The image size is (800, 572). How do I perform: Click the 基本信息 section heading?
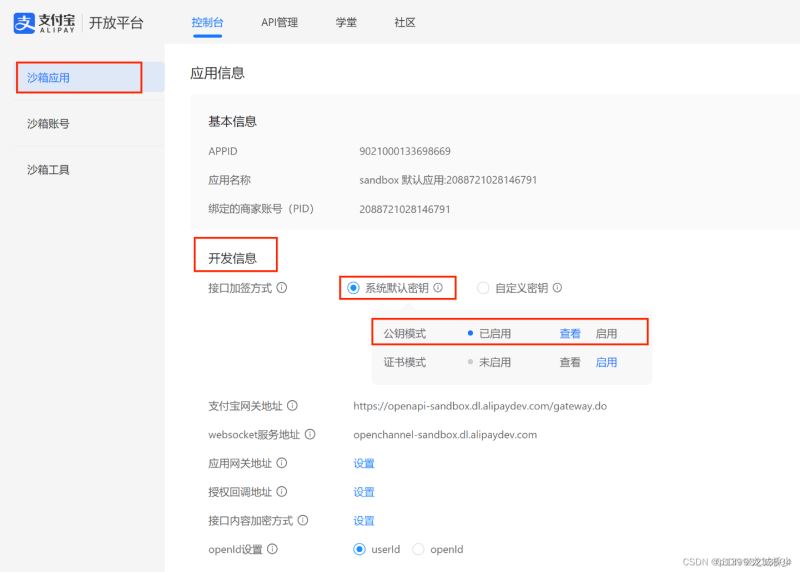pos(232,121)
